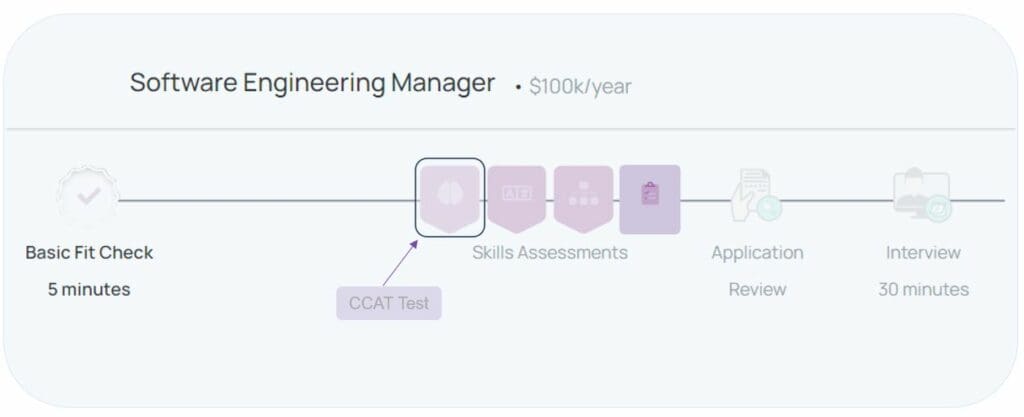Click the Interview video call icon

922,195
